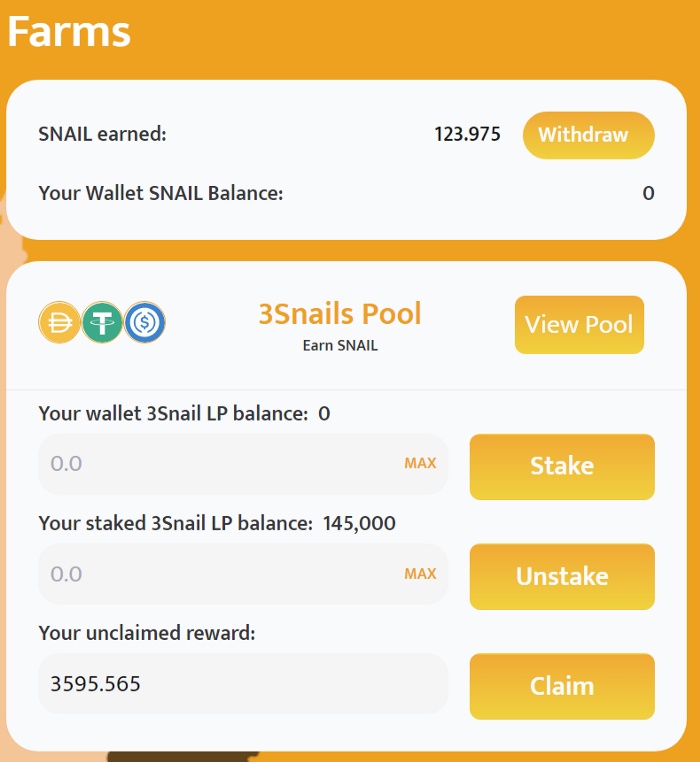Viewport: 700px width, 762px height.
Task: Click the staked LP balance 145,000
Action: click(x=359, y=523)
